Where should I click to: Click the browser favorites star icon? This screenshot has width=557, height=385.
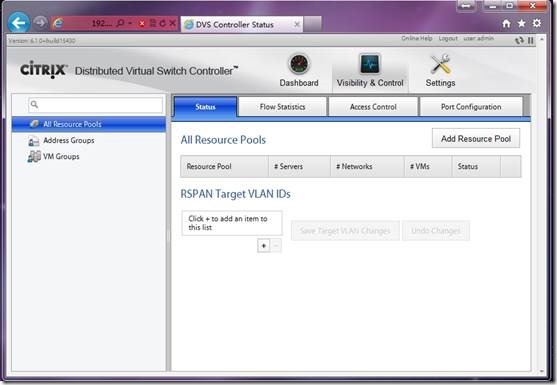tap(521, 23)
